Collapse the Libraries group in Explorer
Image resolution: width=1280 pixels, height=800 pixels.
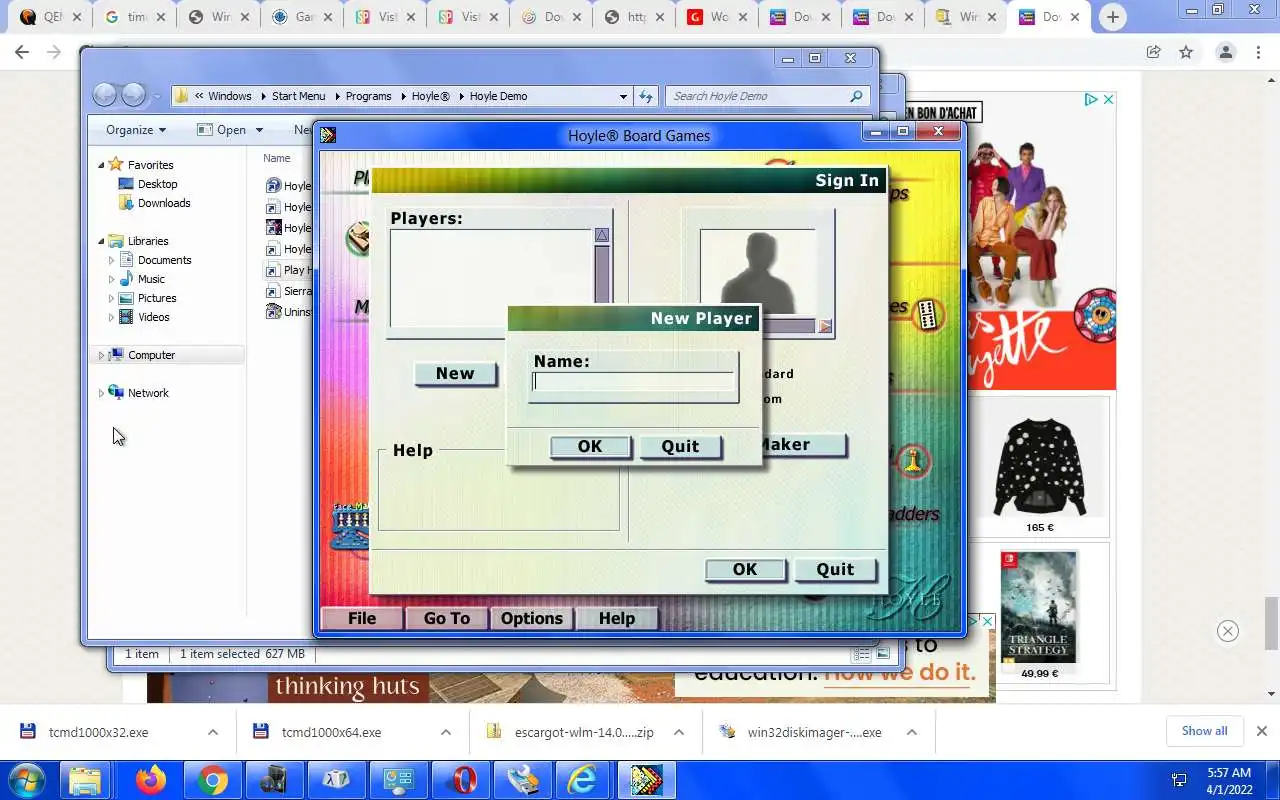[101, 241]
